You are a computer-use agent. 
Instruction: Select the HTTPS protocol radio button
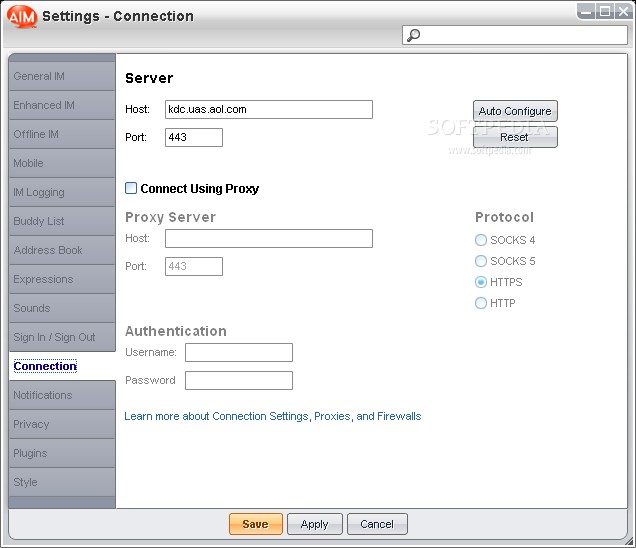coord(481,282)
